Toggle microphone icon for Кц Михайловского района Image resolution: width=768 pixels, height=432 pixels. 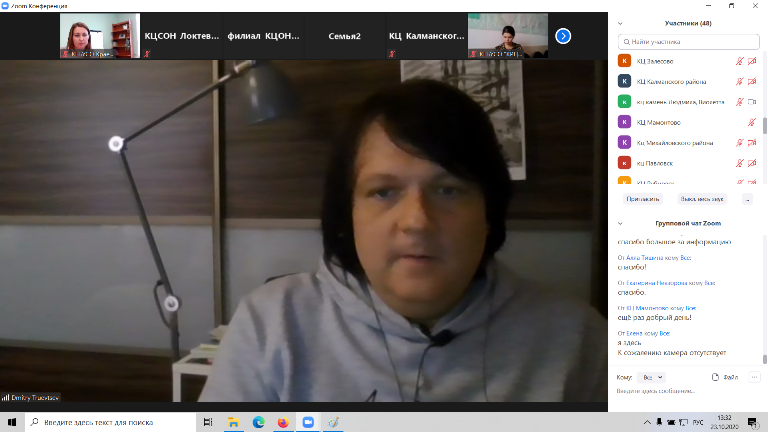tap(740, 143)
